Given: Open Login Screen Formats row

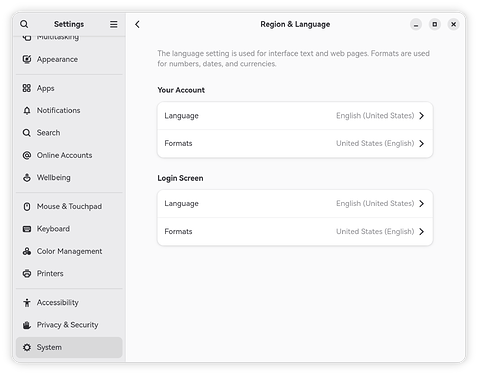Looking at the screenshot, I should point(295,232).
